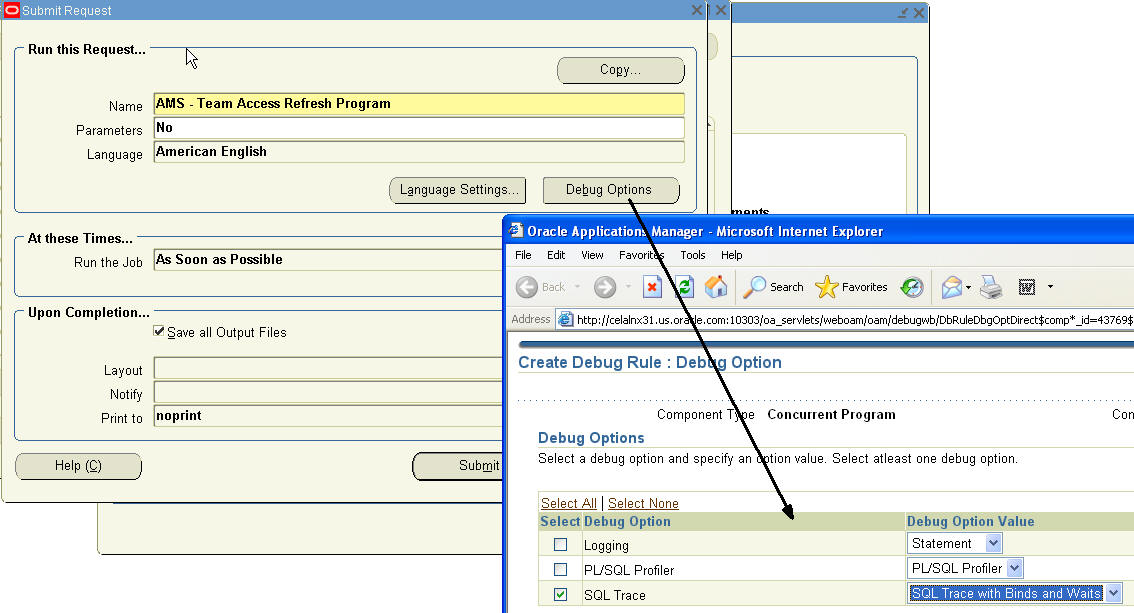The image size is (1134, 613).
Task: Click the Parameters field showing No
Action: [419, 128]
